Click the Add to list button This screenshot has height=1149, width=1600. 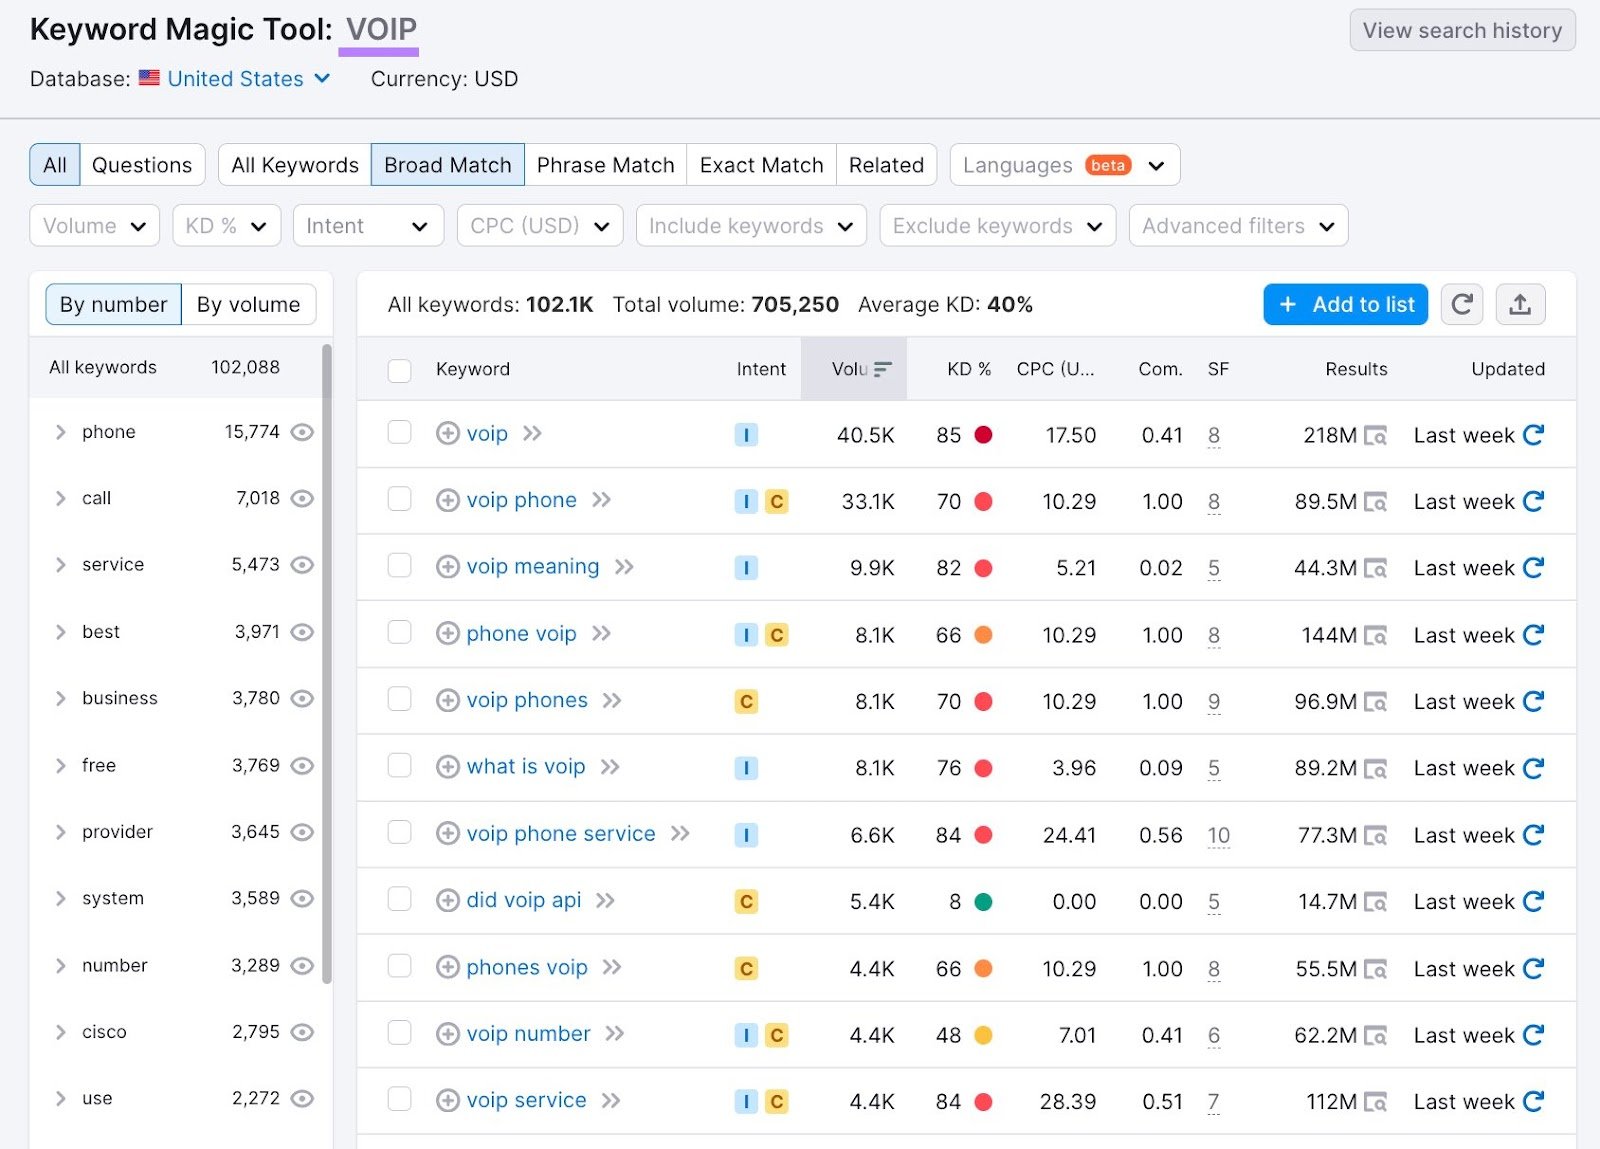[1345, 304]
